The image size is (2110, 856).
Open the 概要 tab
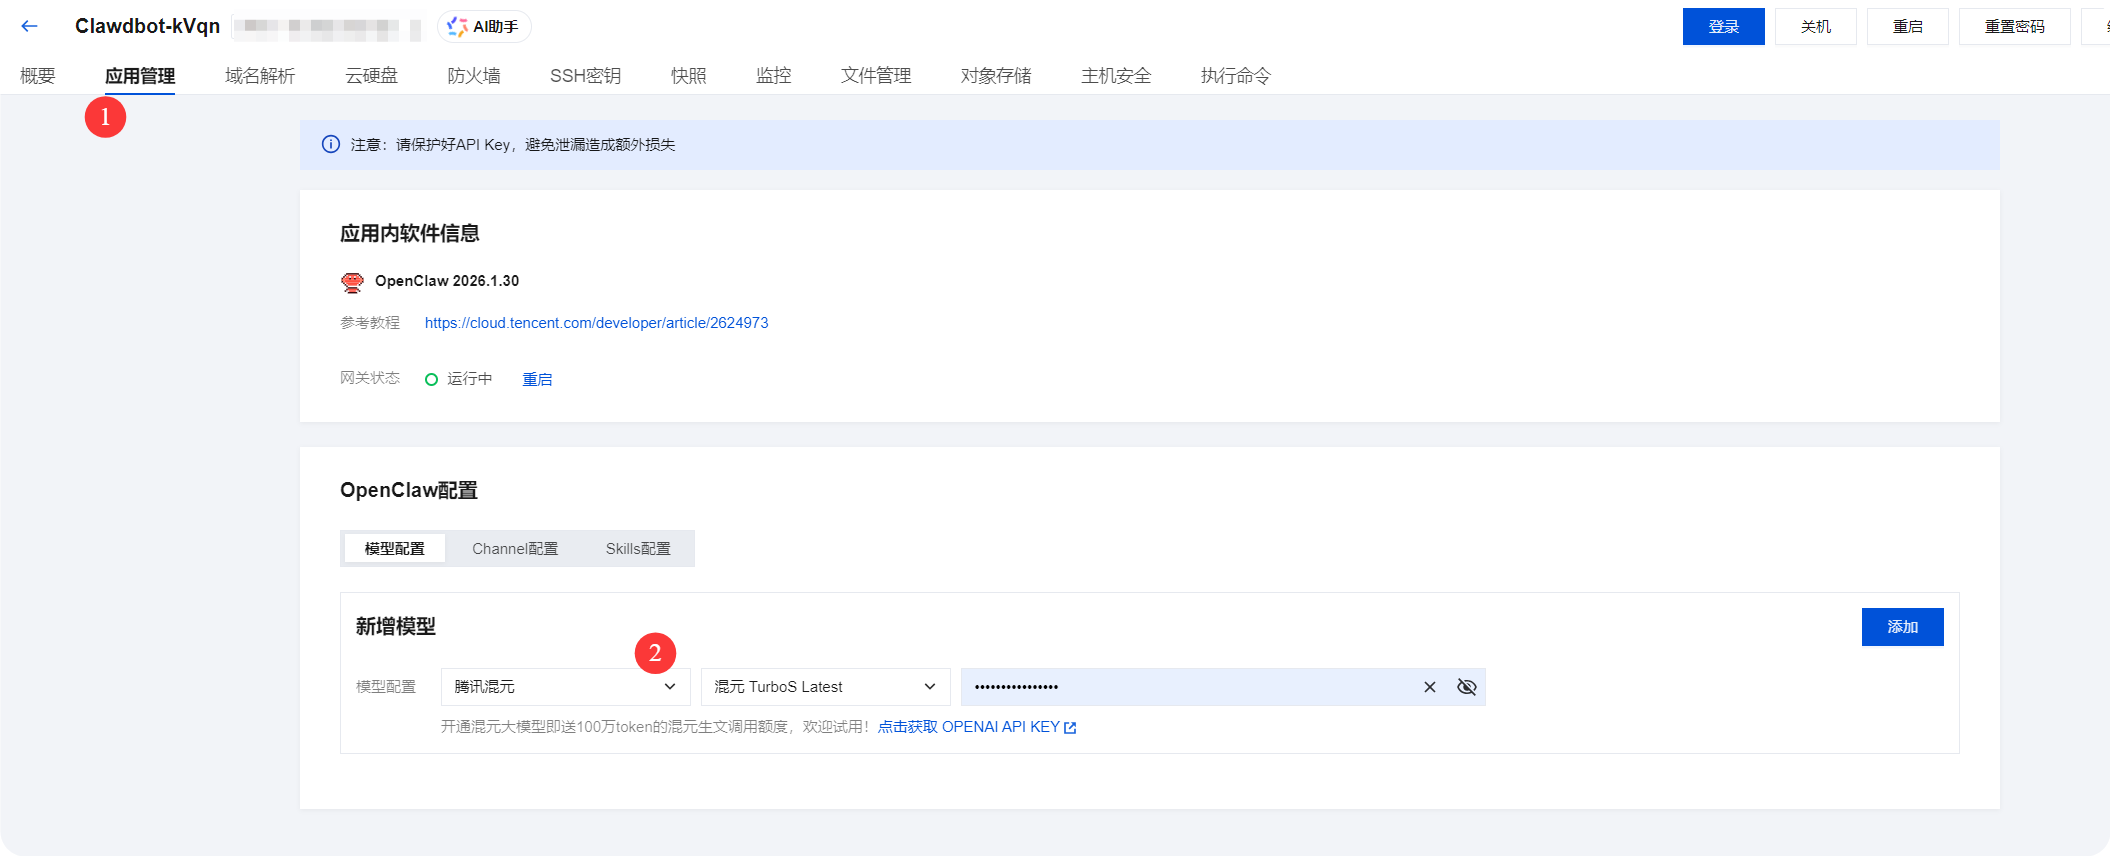38,76
